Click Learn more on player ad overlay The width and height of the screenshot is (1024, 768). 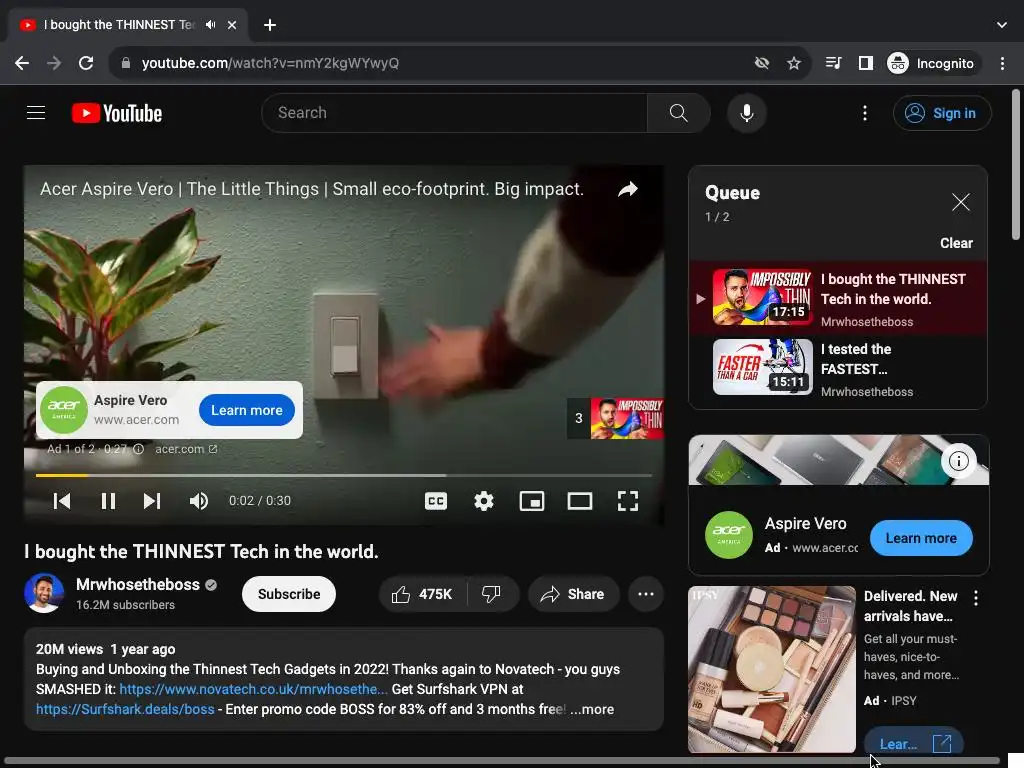coord(247,410)
